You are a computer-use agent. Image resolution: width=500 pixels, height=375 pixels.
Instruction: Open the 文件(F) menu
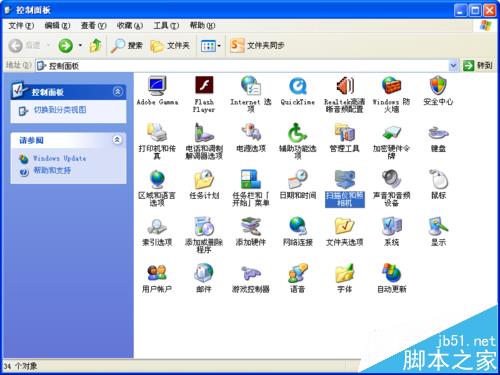point(21,25)
